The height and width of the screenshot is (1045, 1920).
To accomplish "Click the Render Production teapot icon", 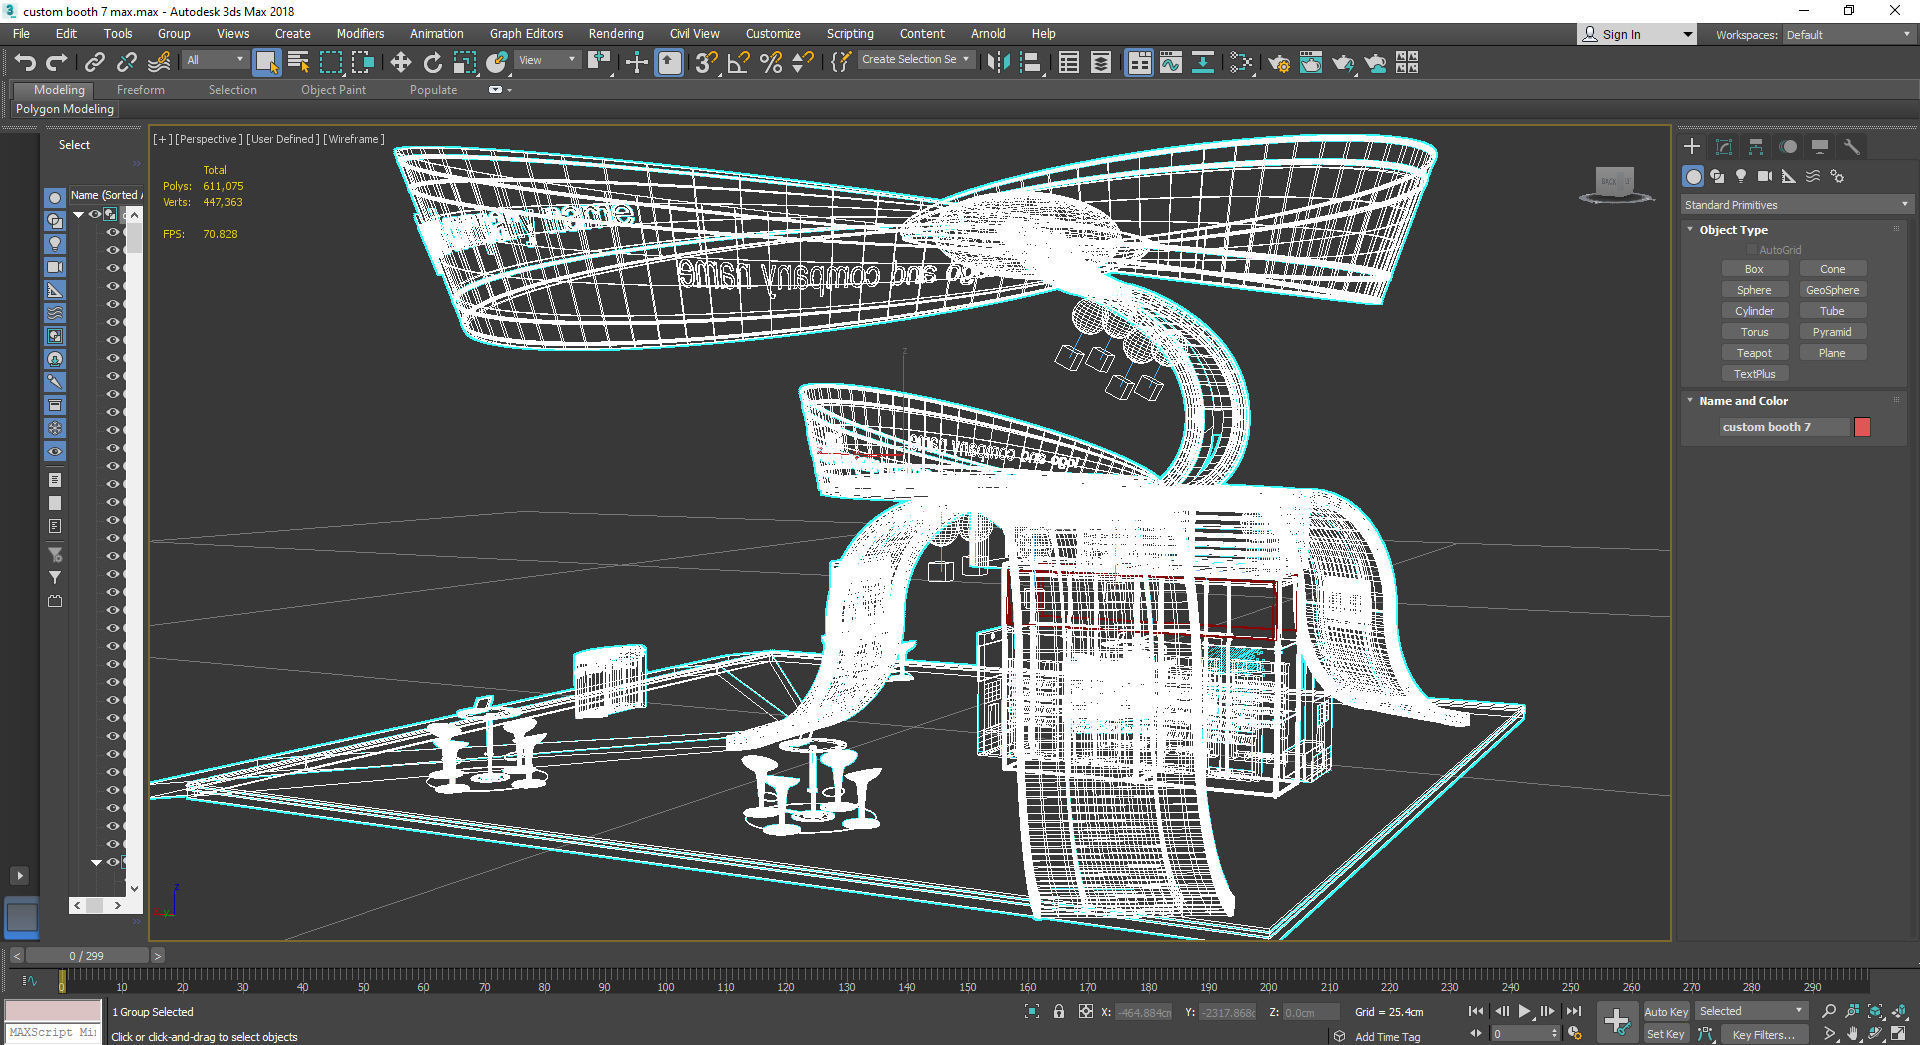I will pos(1343,63).
